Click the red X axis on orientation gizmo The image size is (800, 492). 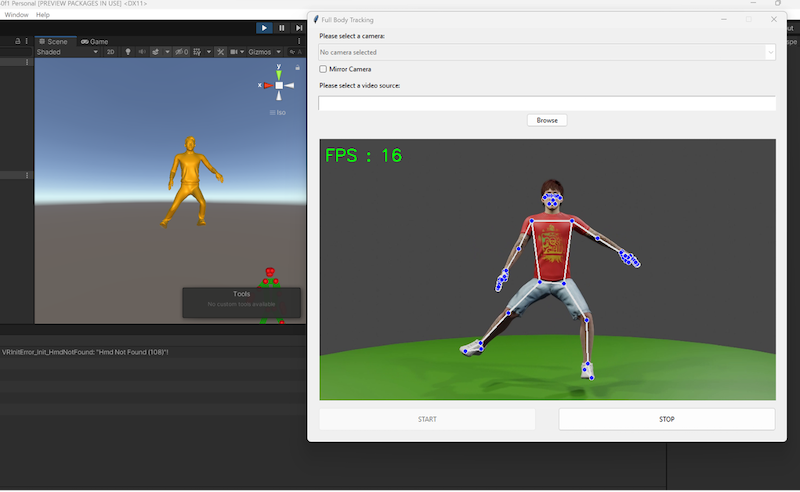(x=267, y=85)
